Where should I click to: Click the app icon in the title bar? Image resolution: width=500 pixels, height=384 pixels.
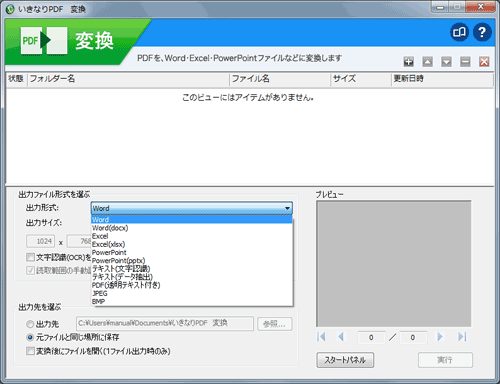10,9
